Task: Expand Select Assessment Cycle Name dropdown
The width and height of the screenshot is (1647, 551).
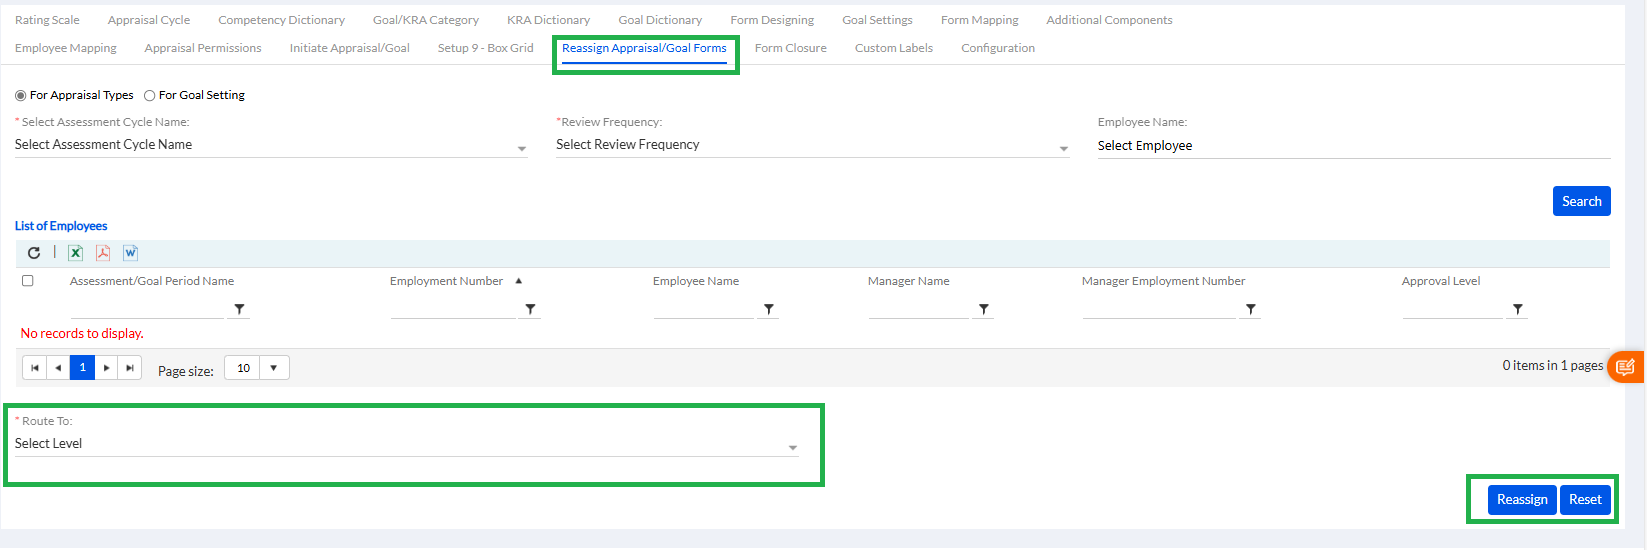Action: (x=521, y=148)
